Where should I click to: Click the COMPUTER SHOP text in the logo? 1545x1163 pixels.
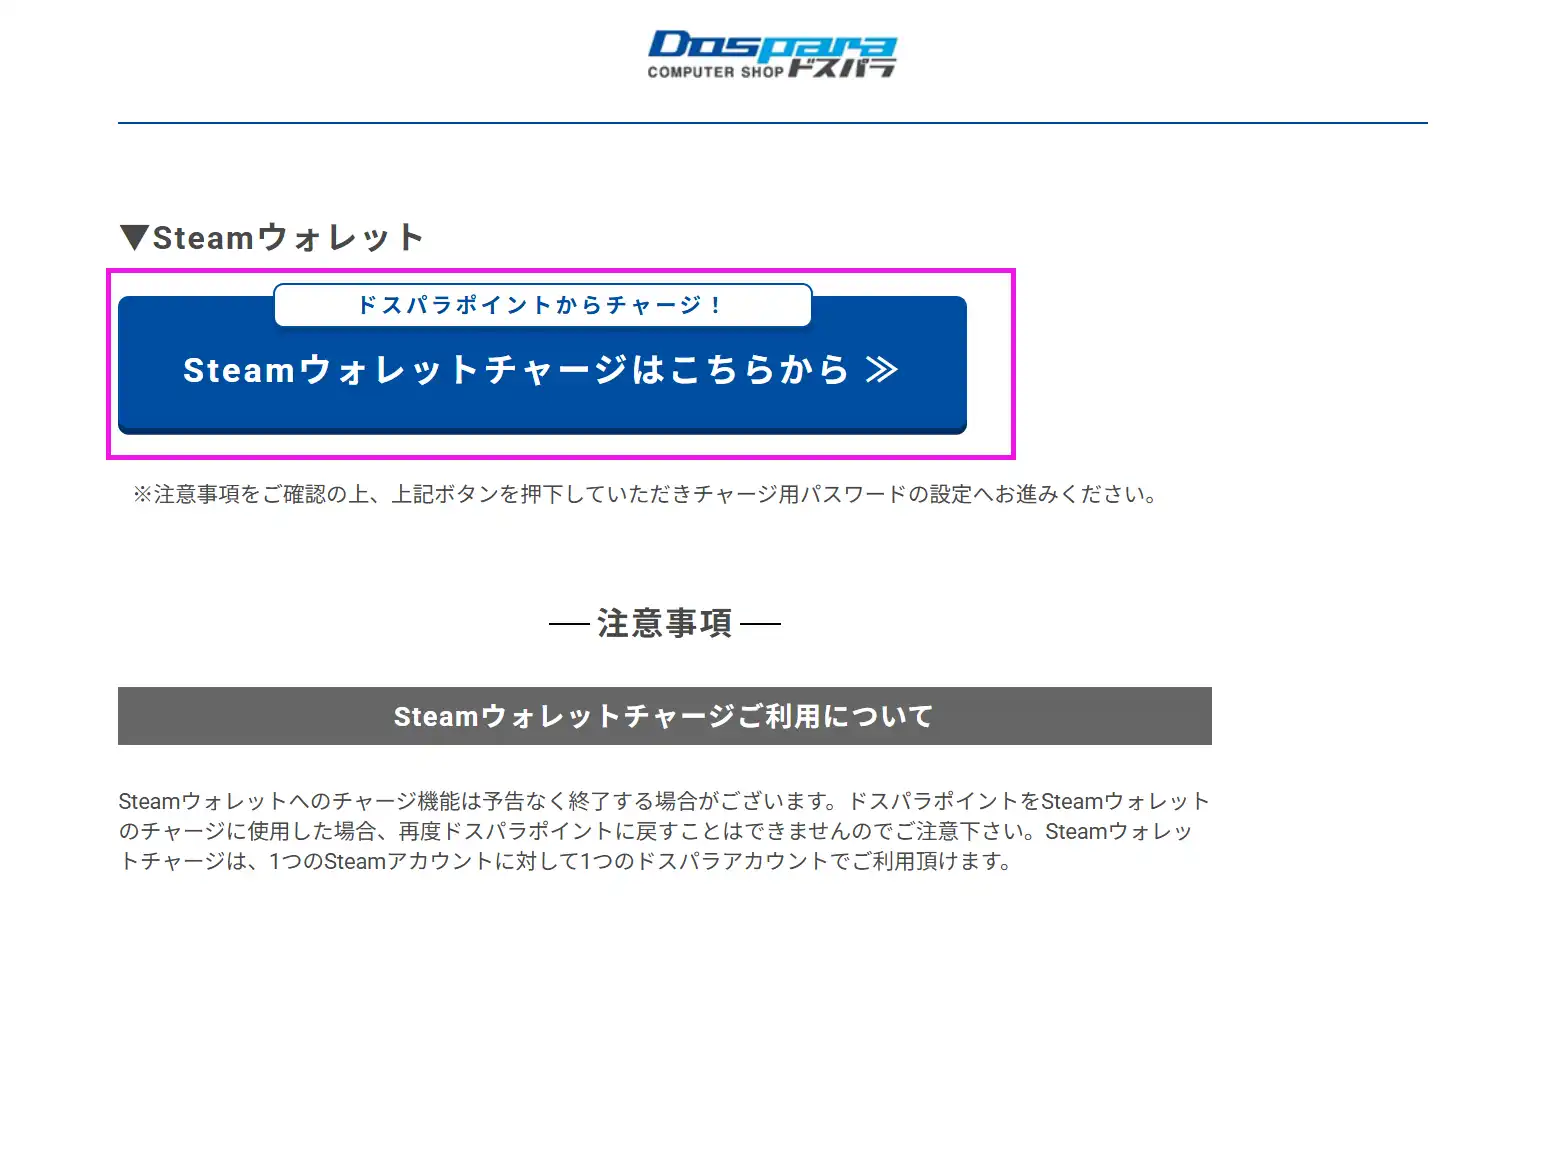(714, 72)
